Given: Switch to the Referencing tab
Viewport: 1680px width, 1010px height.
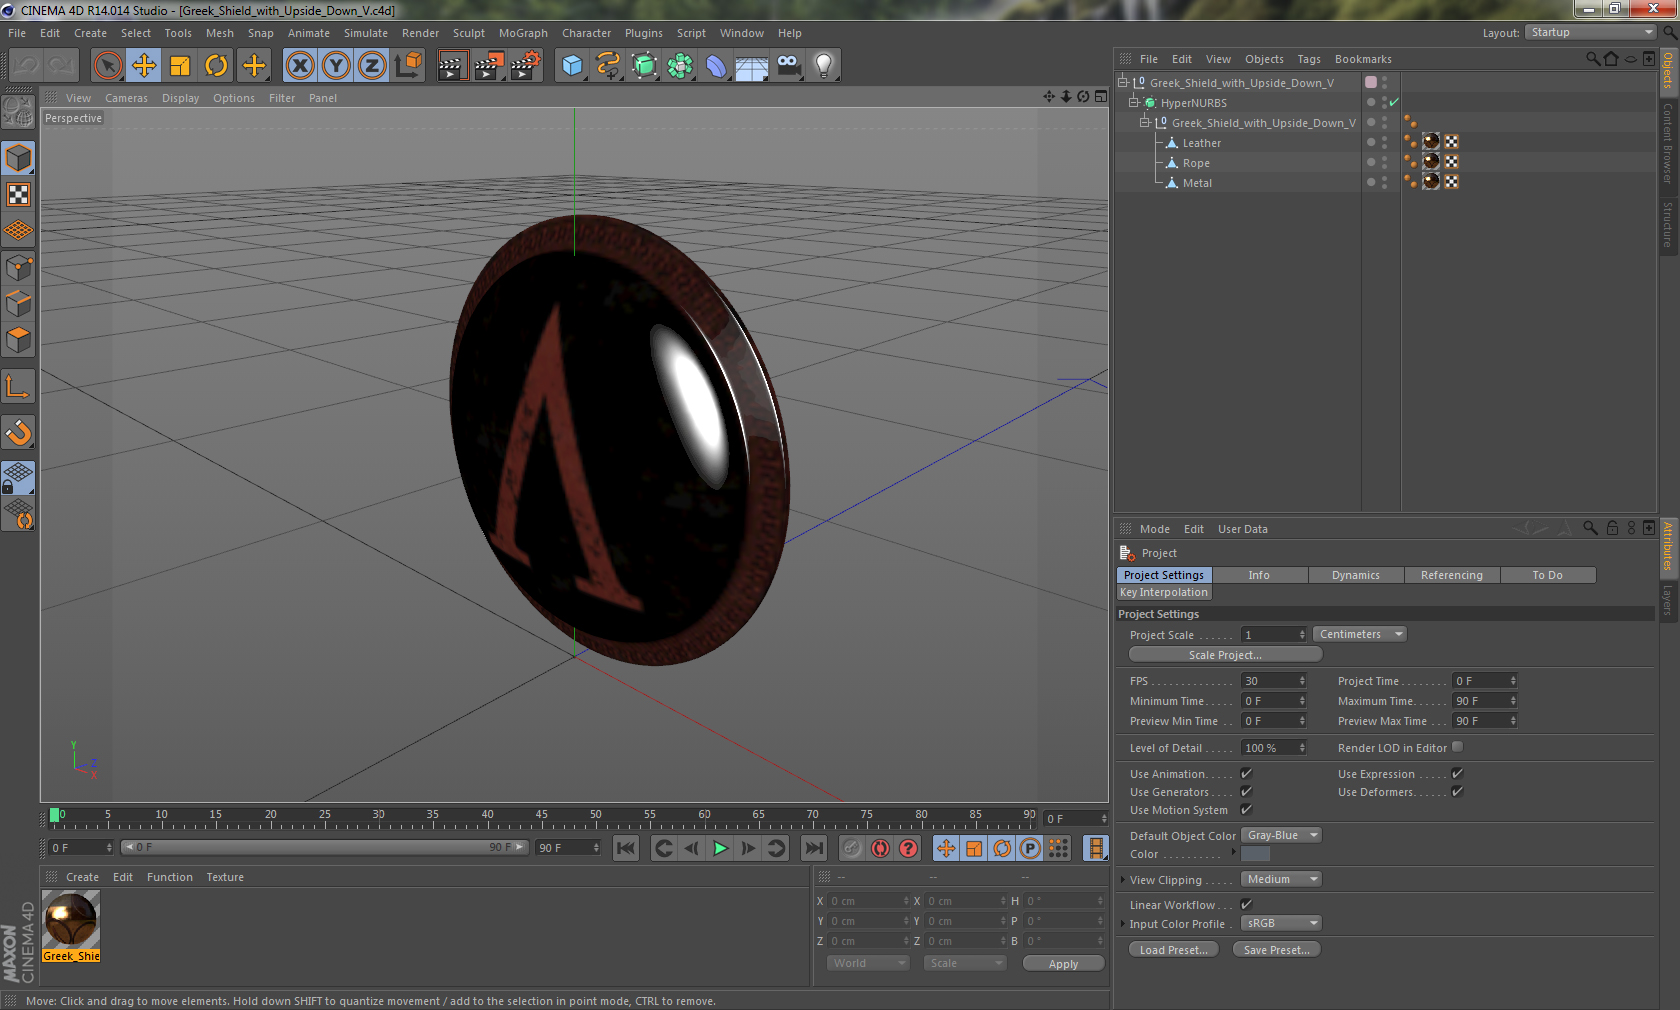Looking at the screenshot, I should (x=1452, y=575).
